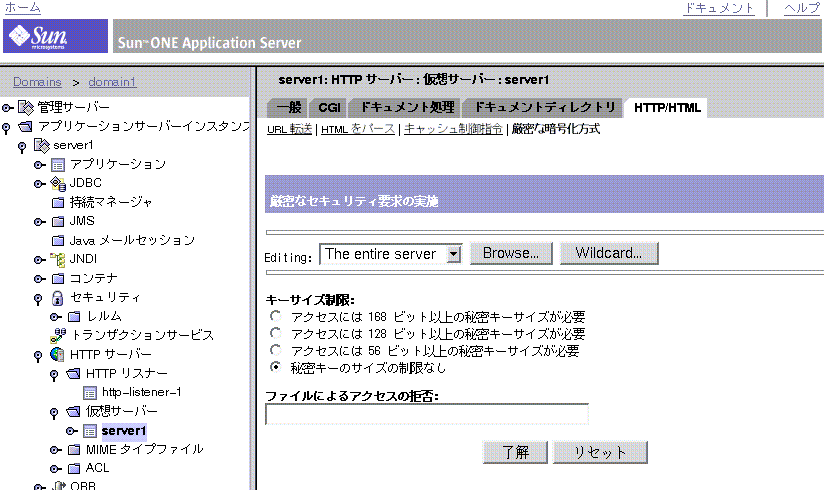Expand the JDBC tree node
This screenshot has height=490, width=824.
pyautogui.click(x=39, y=185)
